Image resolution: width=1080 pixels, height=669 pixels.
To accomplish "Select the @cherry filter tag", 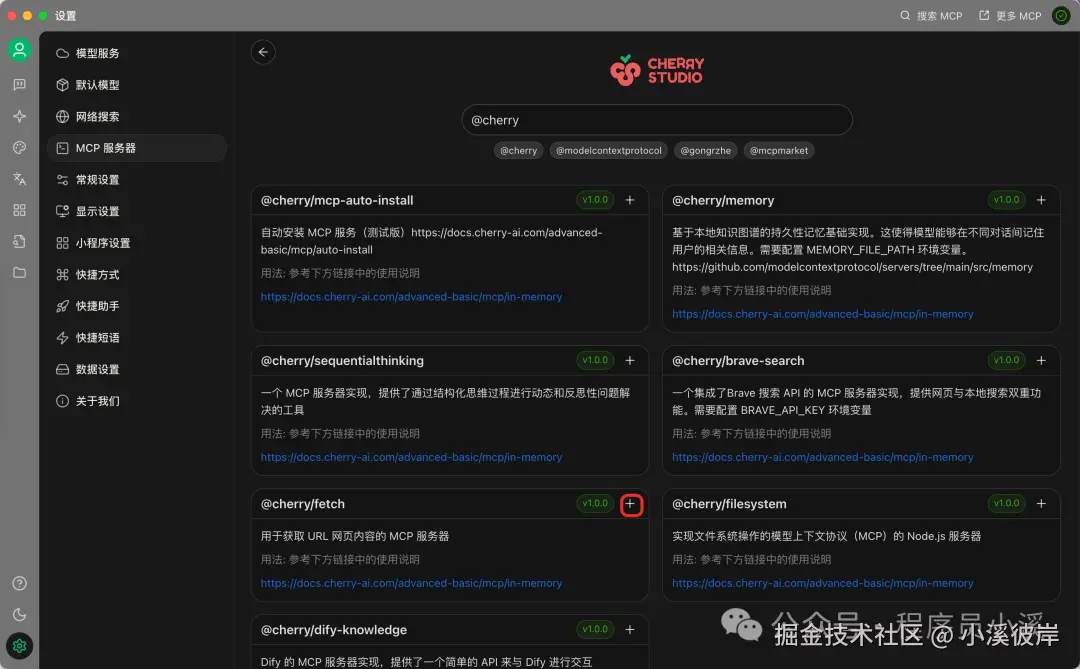I will [x=519, y=150].
